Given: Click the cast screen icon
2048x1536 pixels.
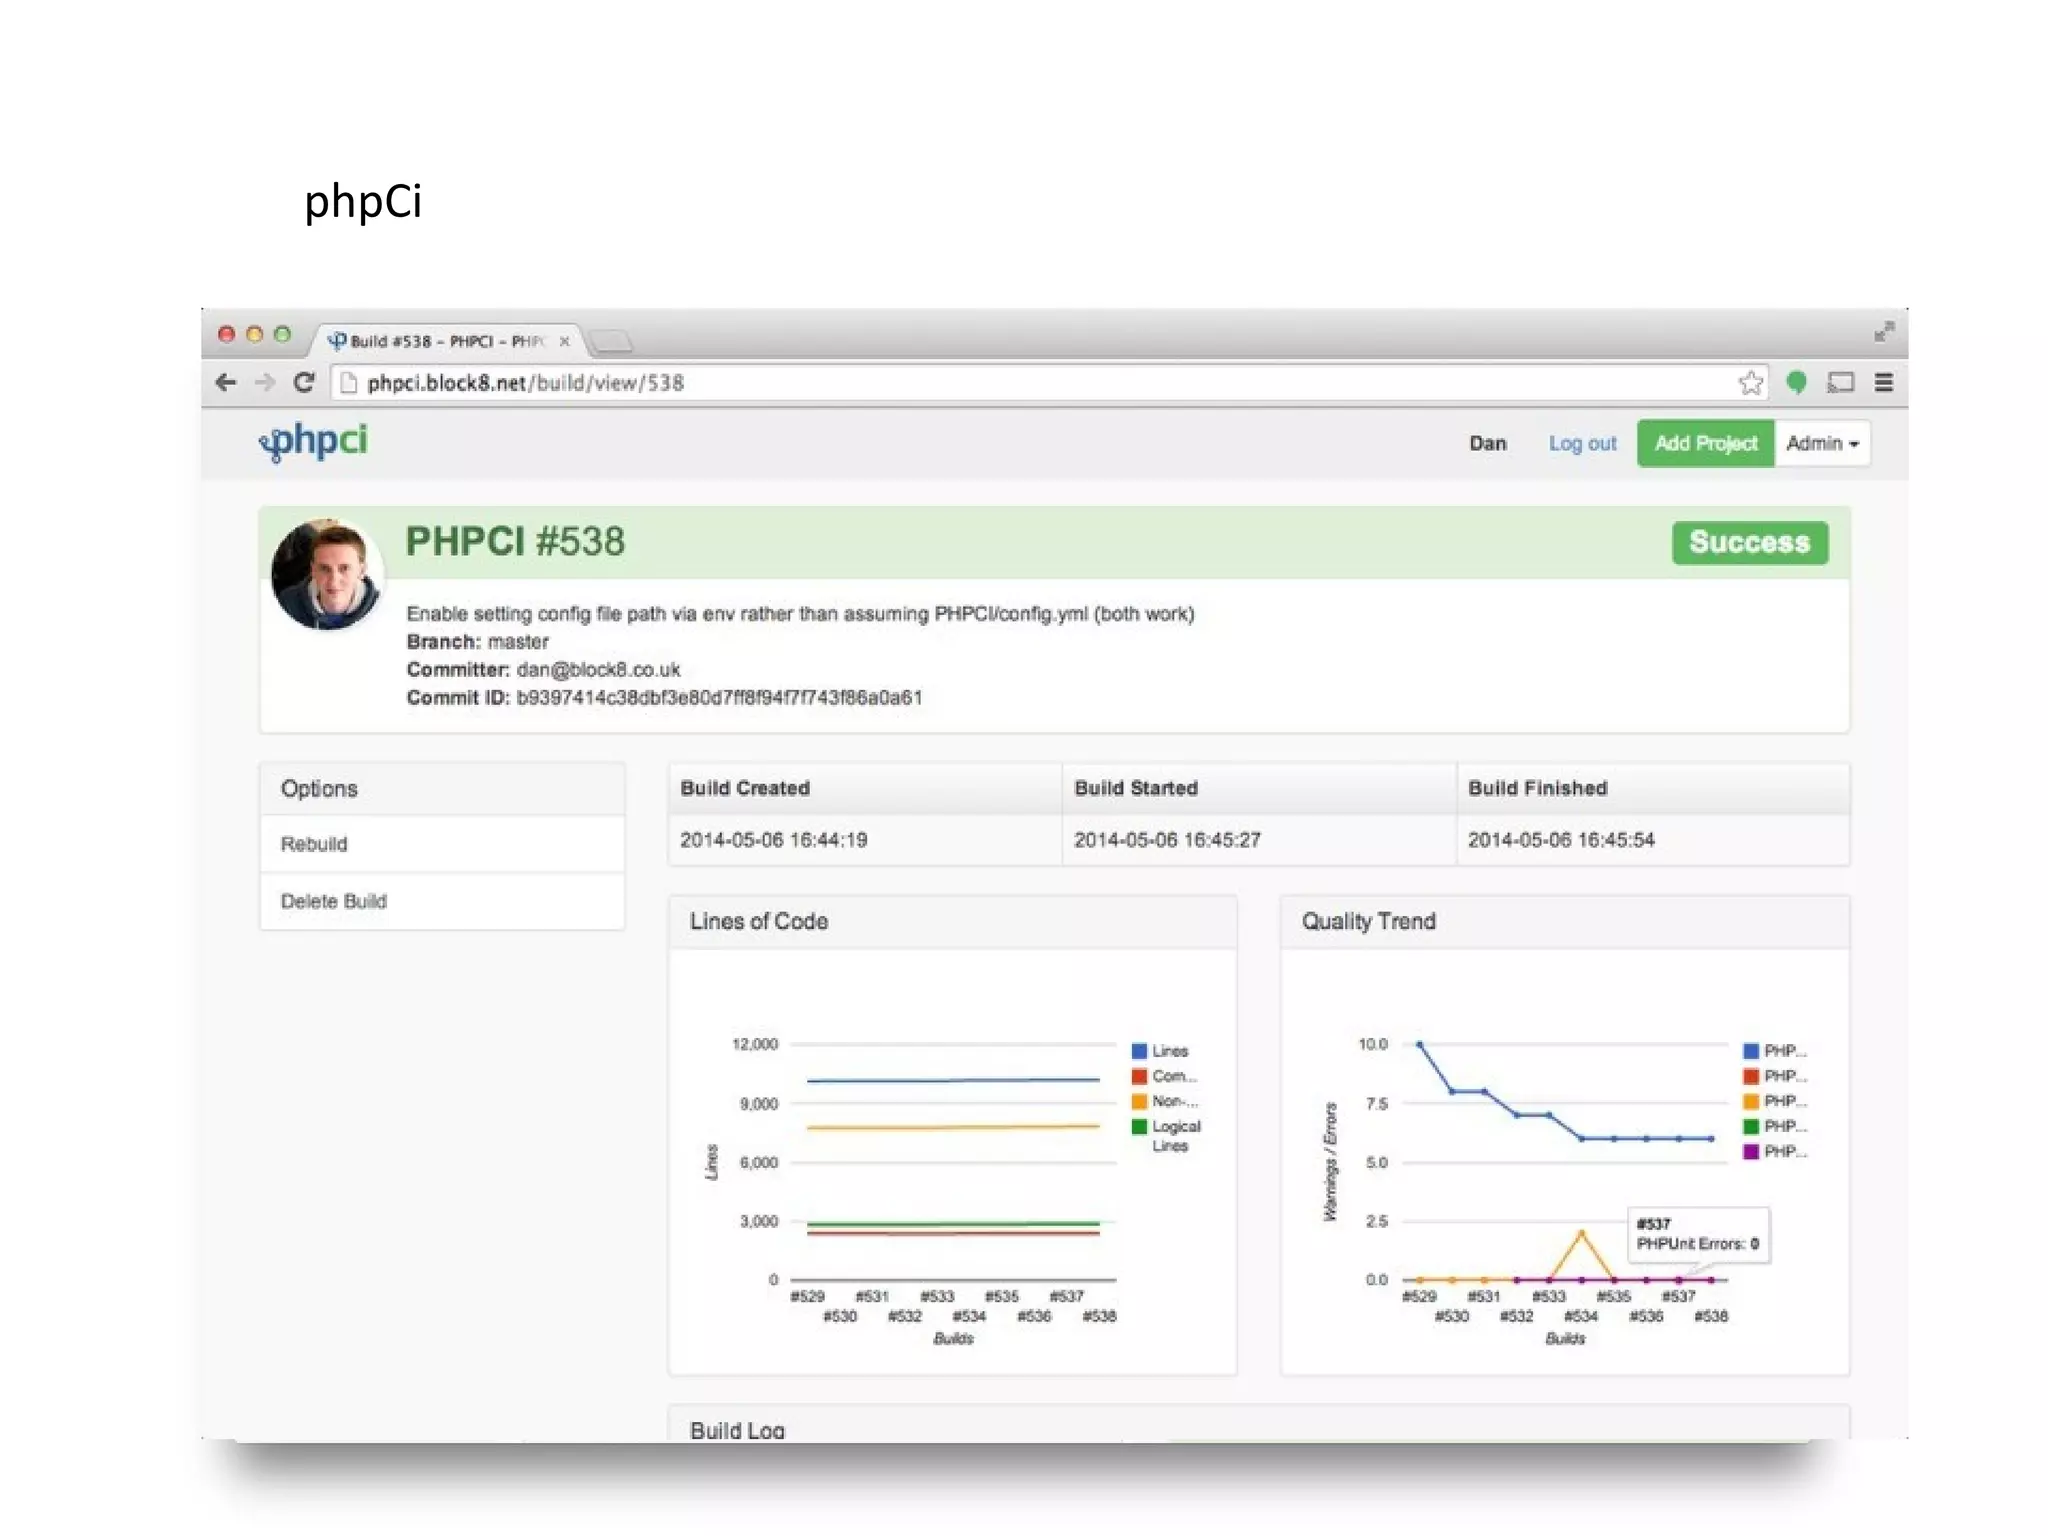Looking at the screenshot, I should click(x=1840, y=382).
